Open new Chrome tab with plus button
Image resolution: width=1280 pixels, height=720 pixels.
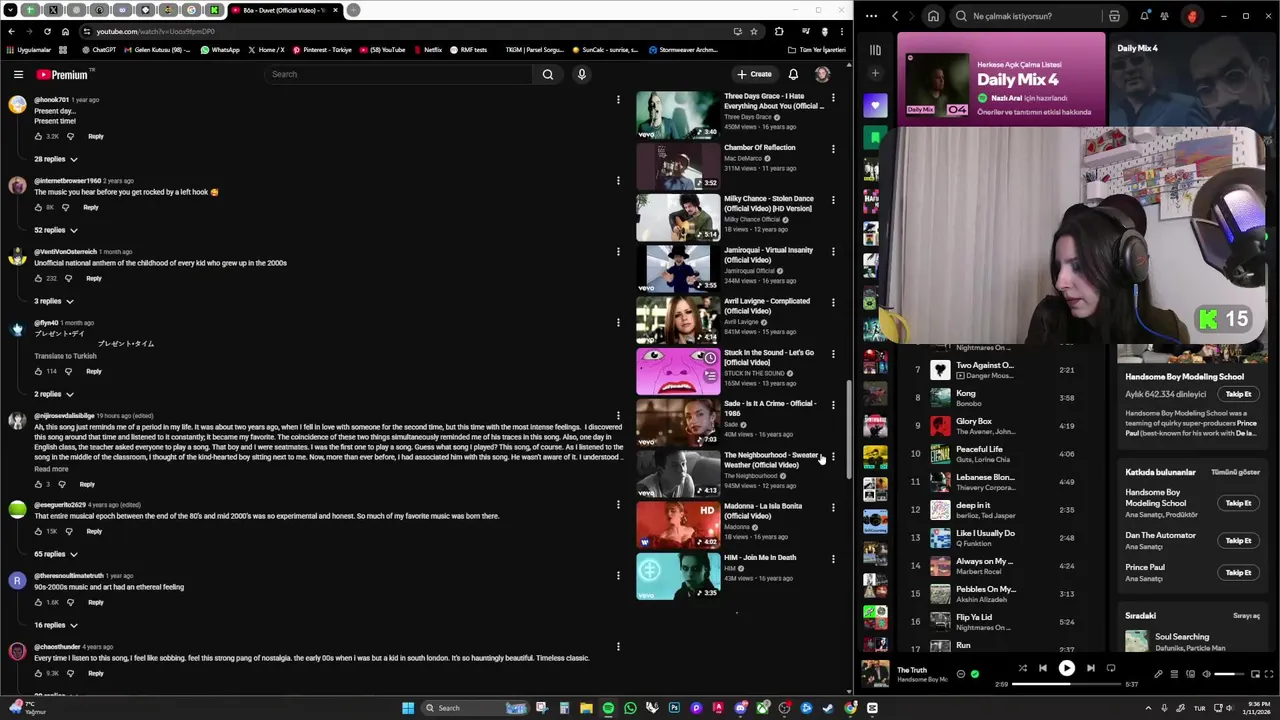[353, 10]
